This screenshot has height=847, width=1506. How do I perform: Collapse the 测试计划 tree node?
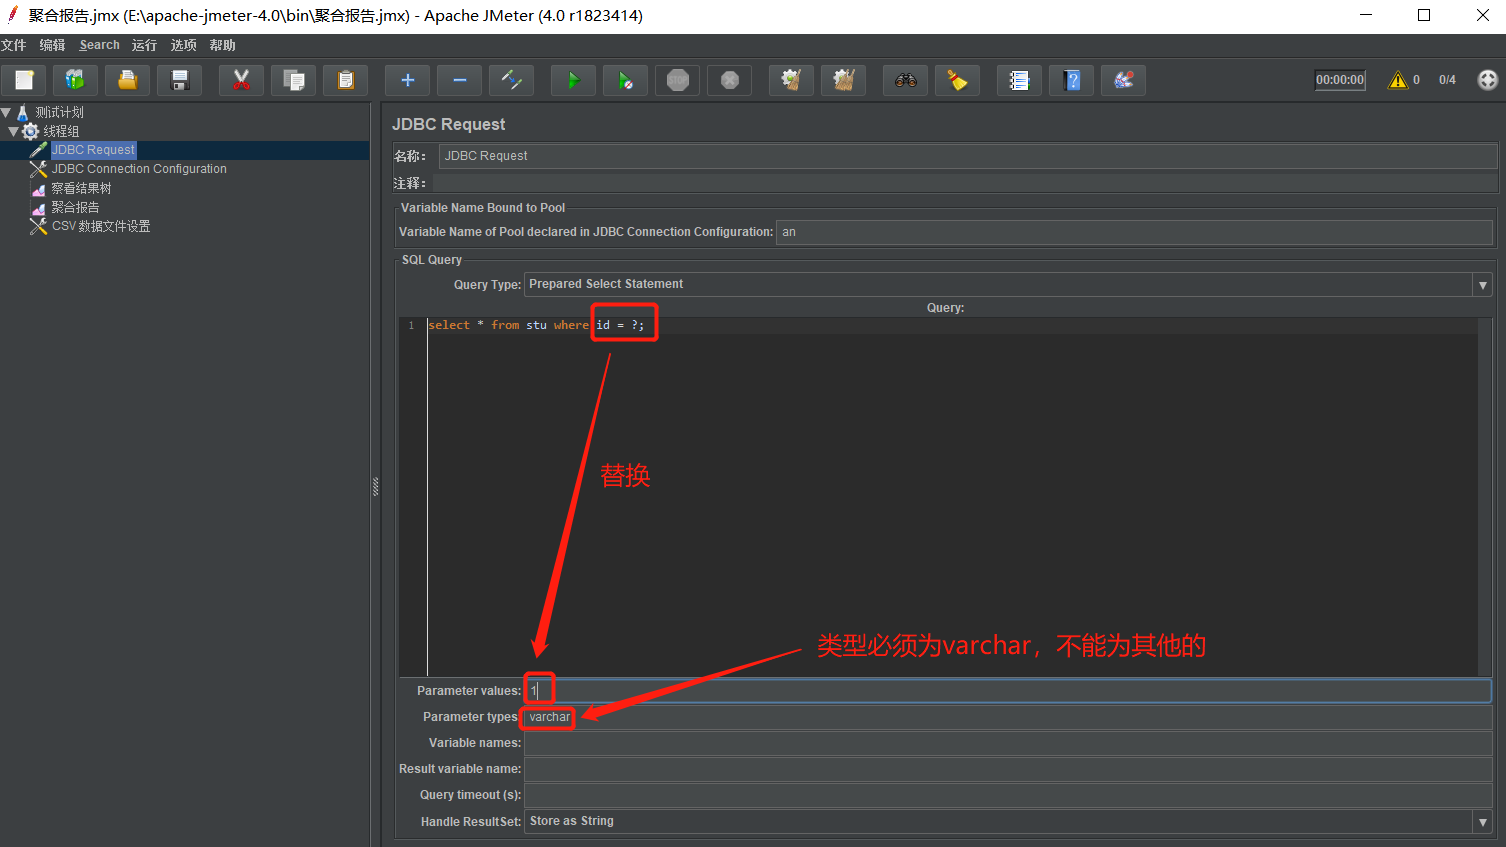[6, 112]
